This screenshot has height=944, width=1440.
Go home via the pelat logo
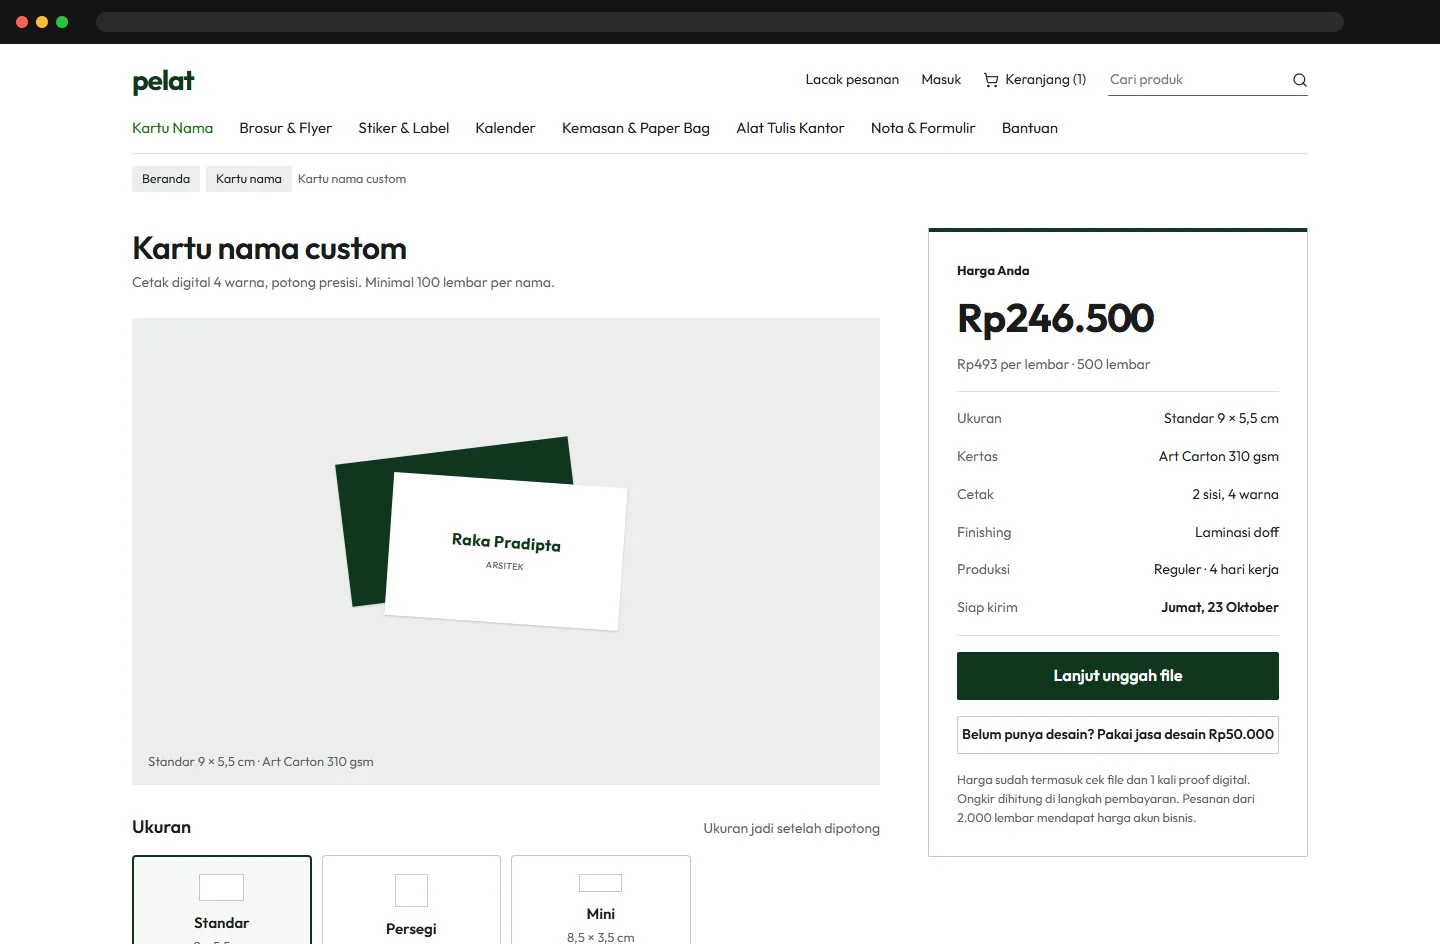point(163,81)
